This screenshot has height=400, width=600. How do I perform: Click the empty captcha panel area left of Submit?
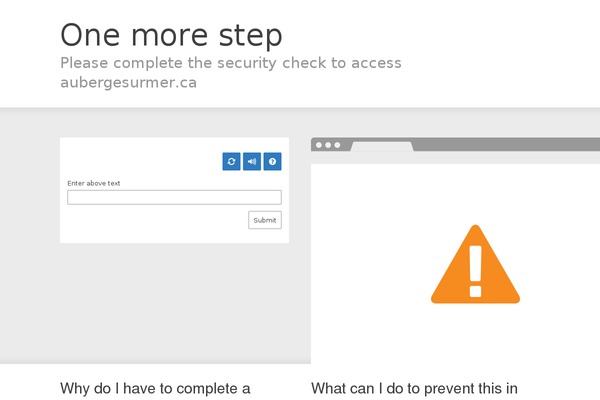[x=150, y=221]
